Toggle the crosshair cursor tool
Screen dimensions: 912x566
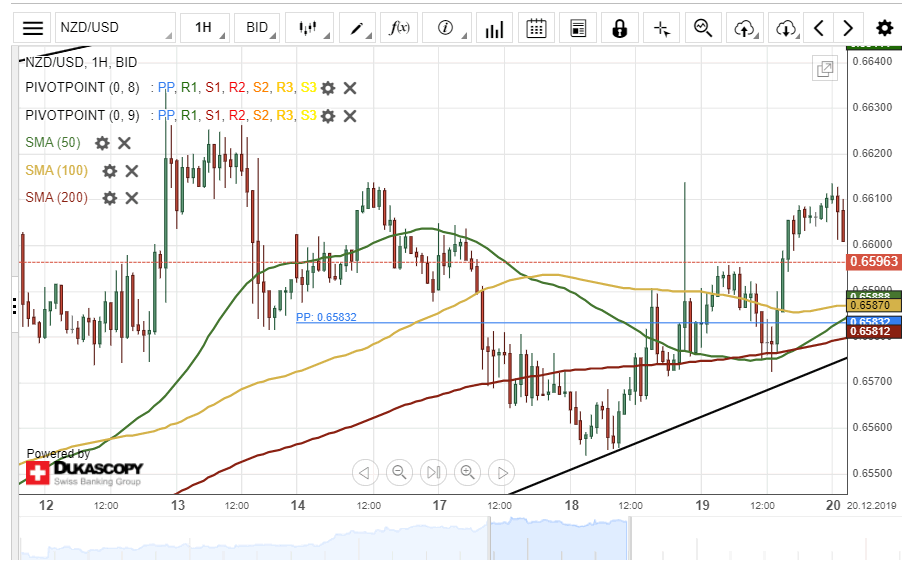661,28
